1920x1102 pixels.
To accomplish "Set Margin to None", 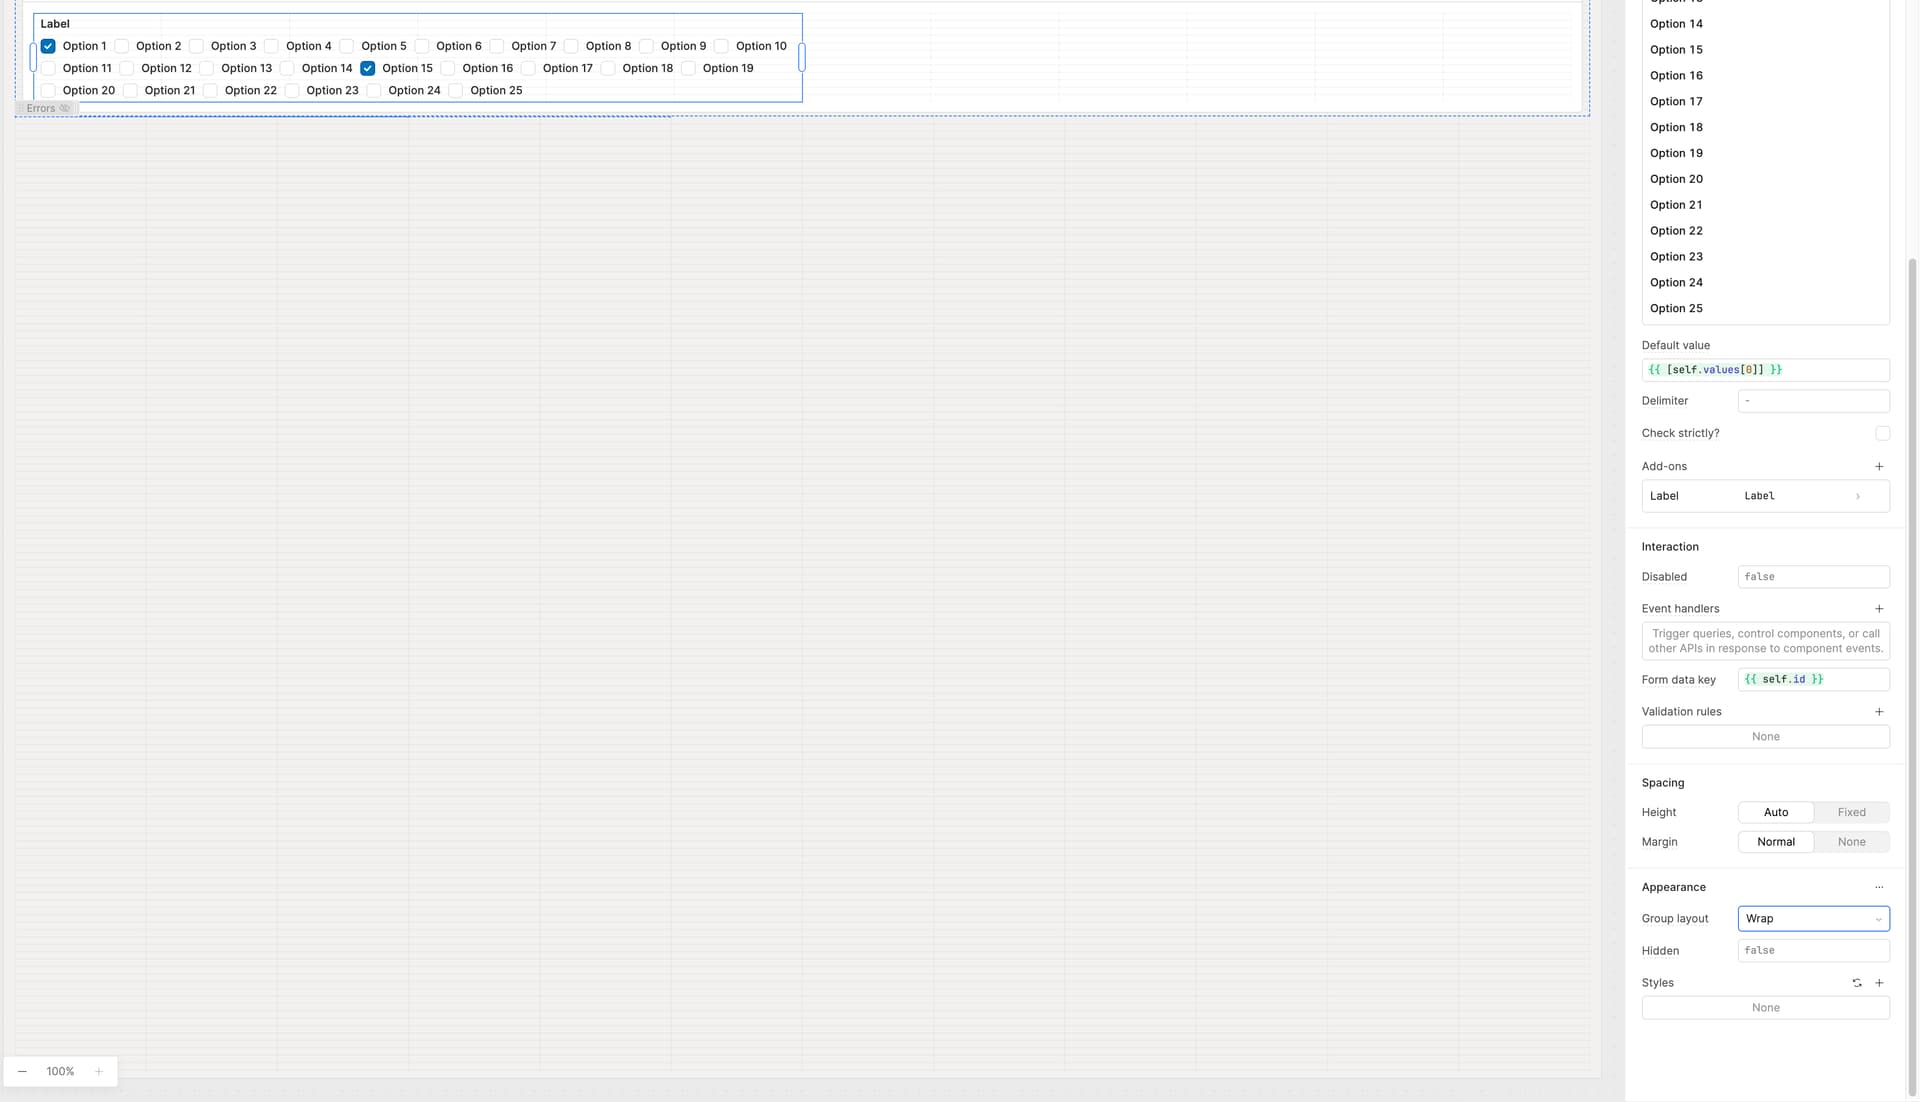I will click(x=1851, y=842).
